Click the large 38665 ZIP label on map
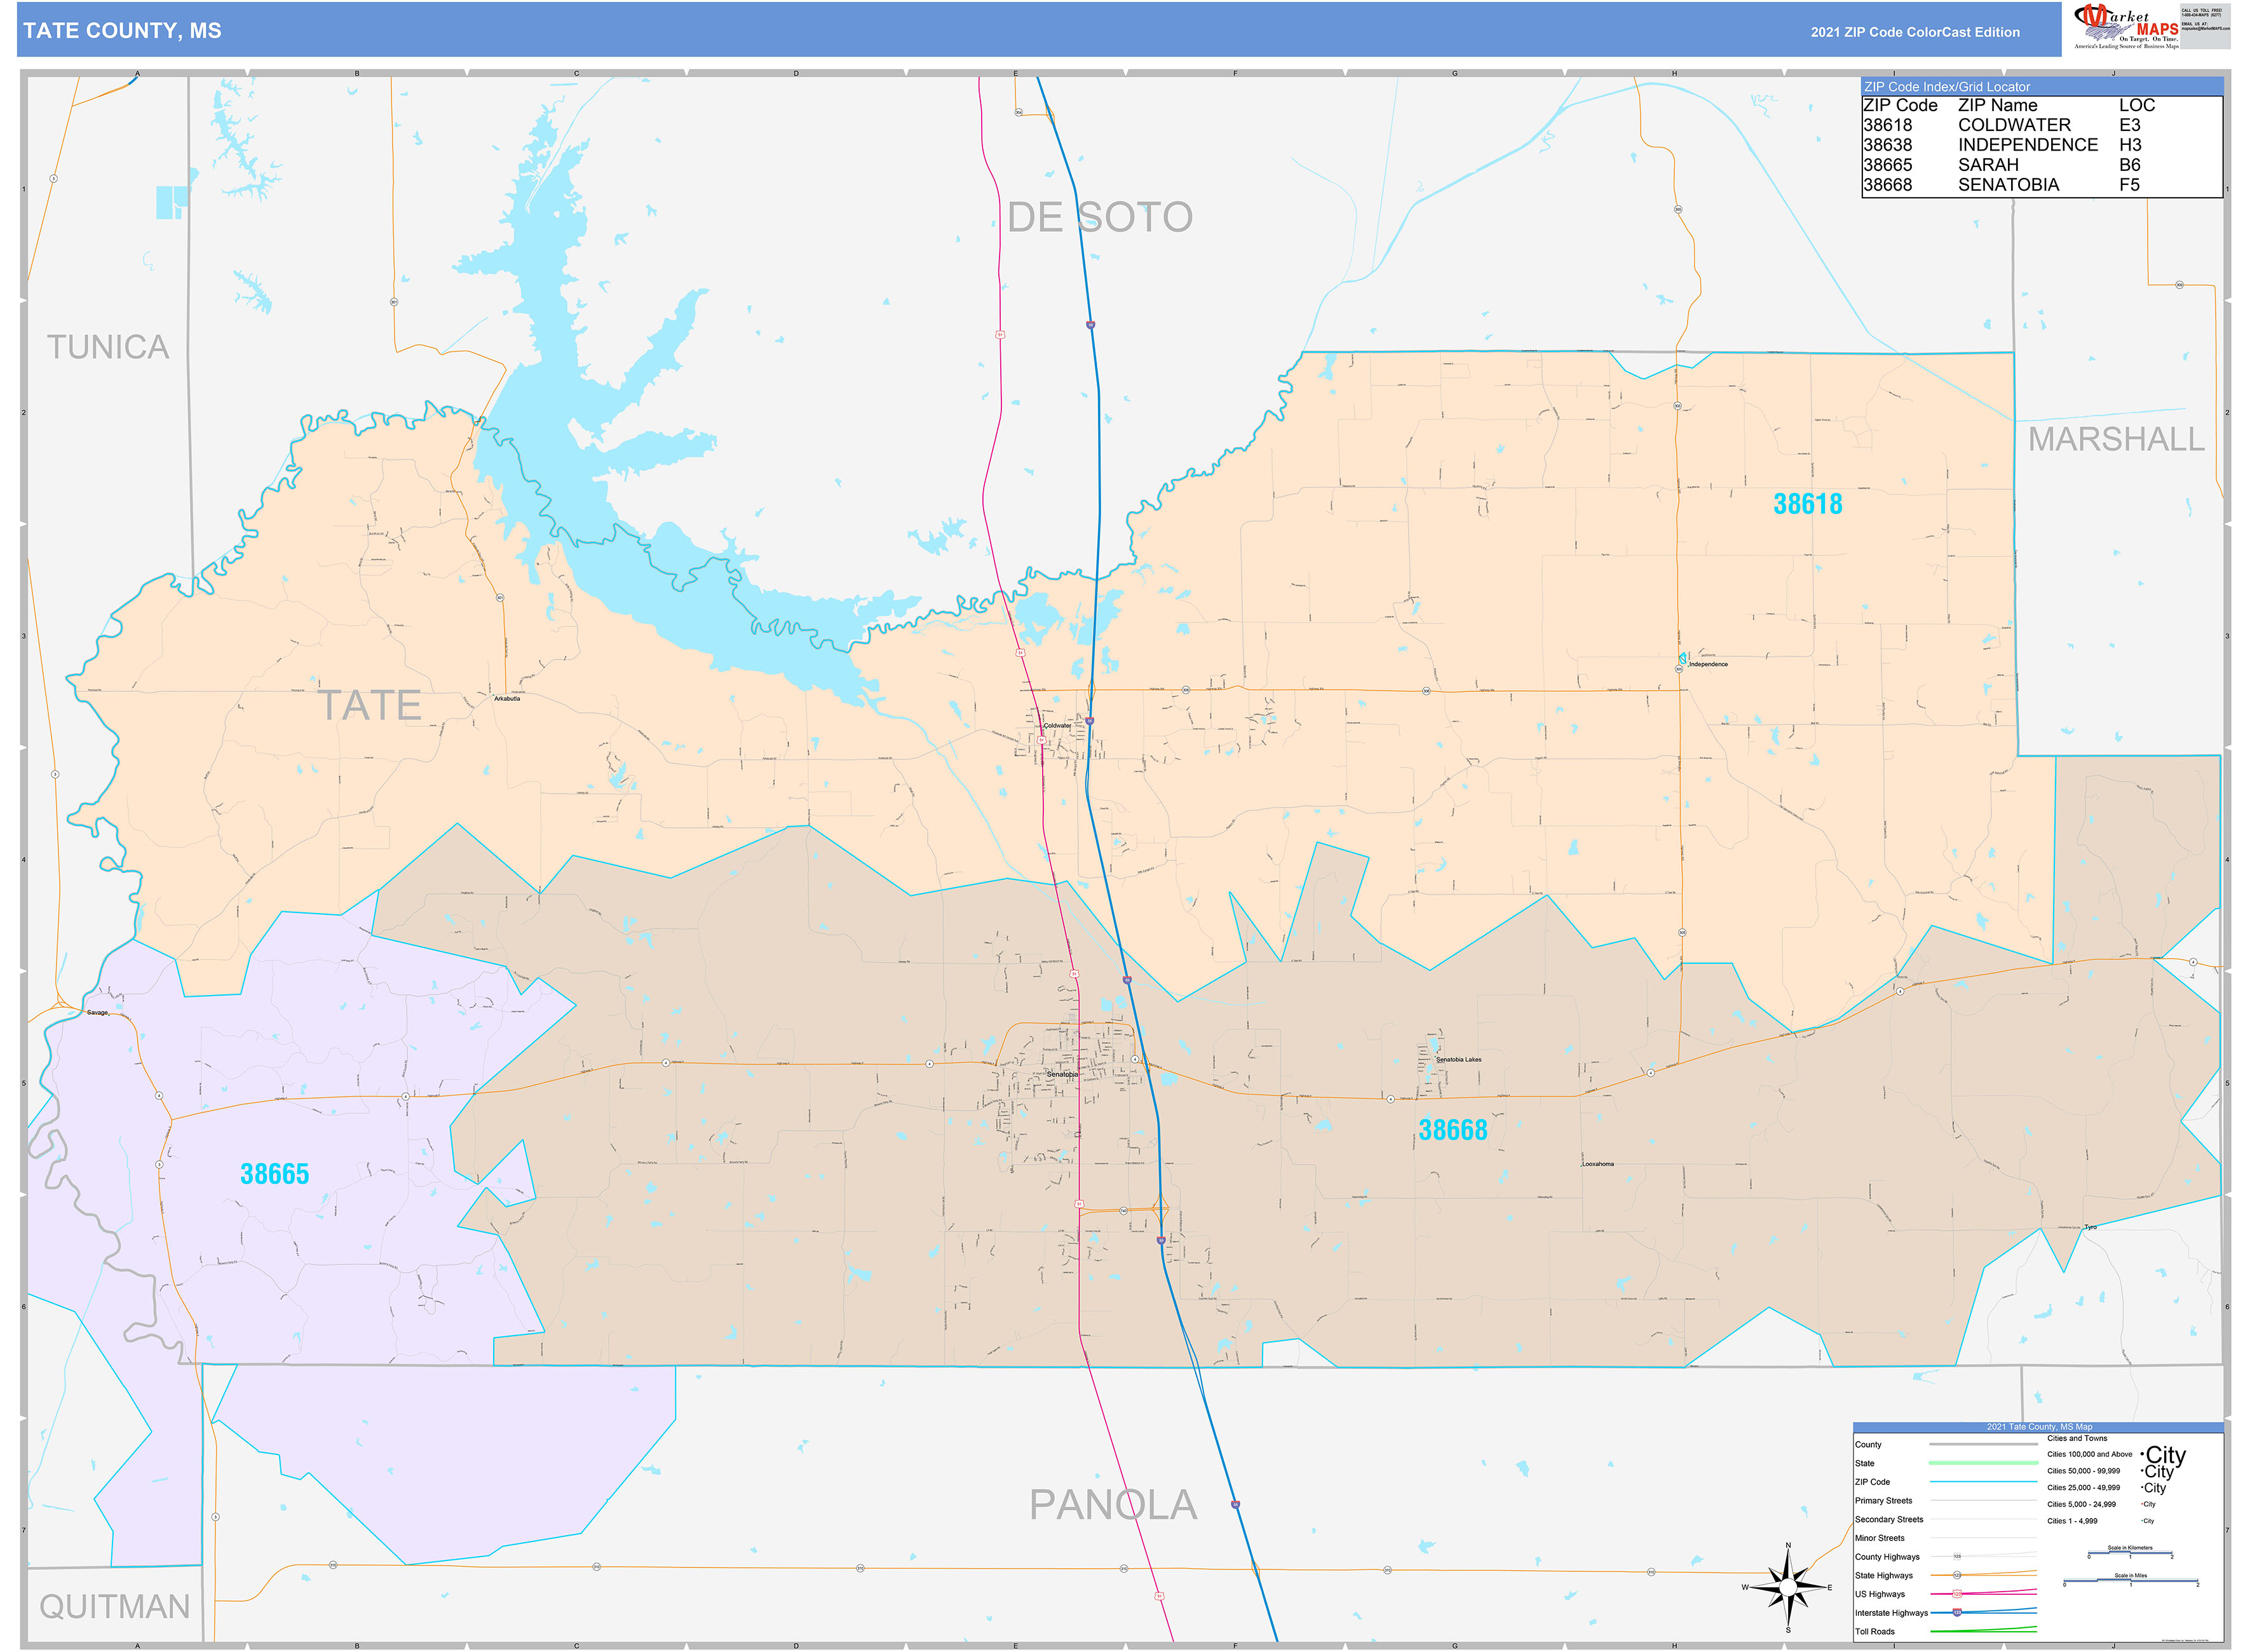This screenshot has width=2250, height=1652. tap(274, 1174)
